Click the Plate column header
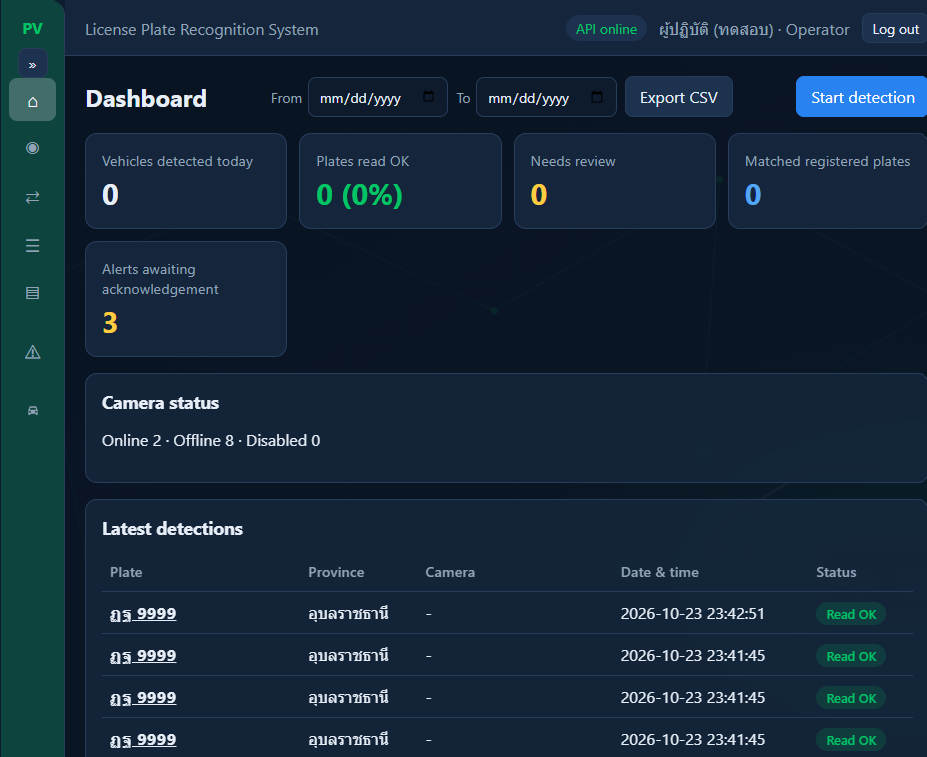The image size is (927, 757). pyautogui.click(x=126, y=572)
